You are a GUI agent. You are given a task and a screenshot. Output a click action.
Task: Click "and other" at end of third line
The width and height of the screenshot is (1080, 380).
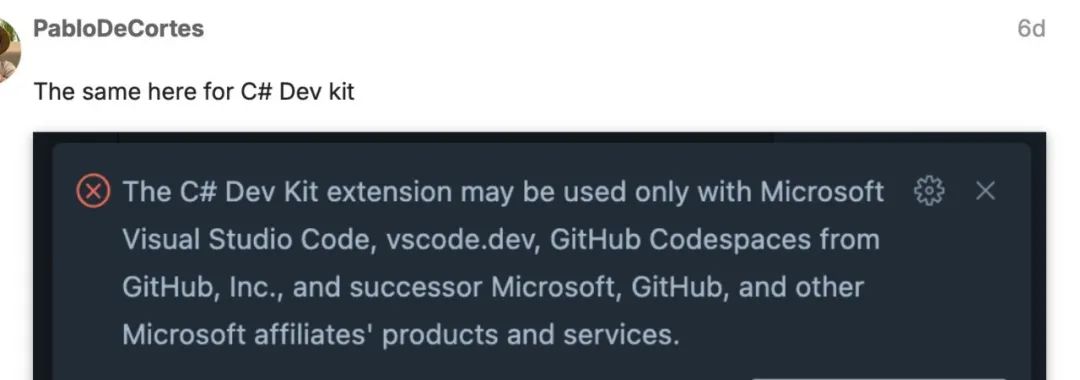coord(801,287)
